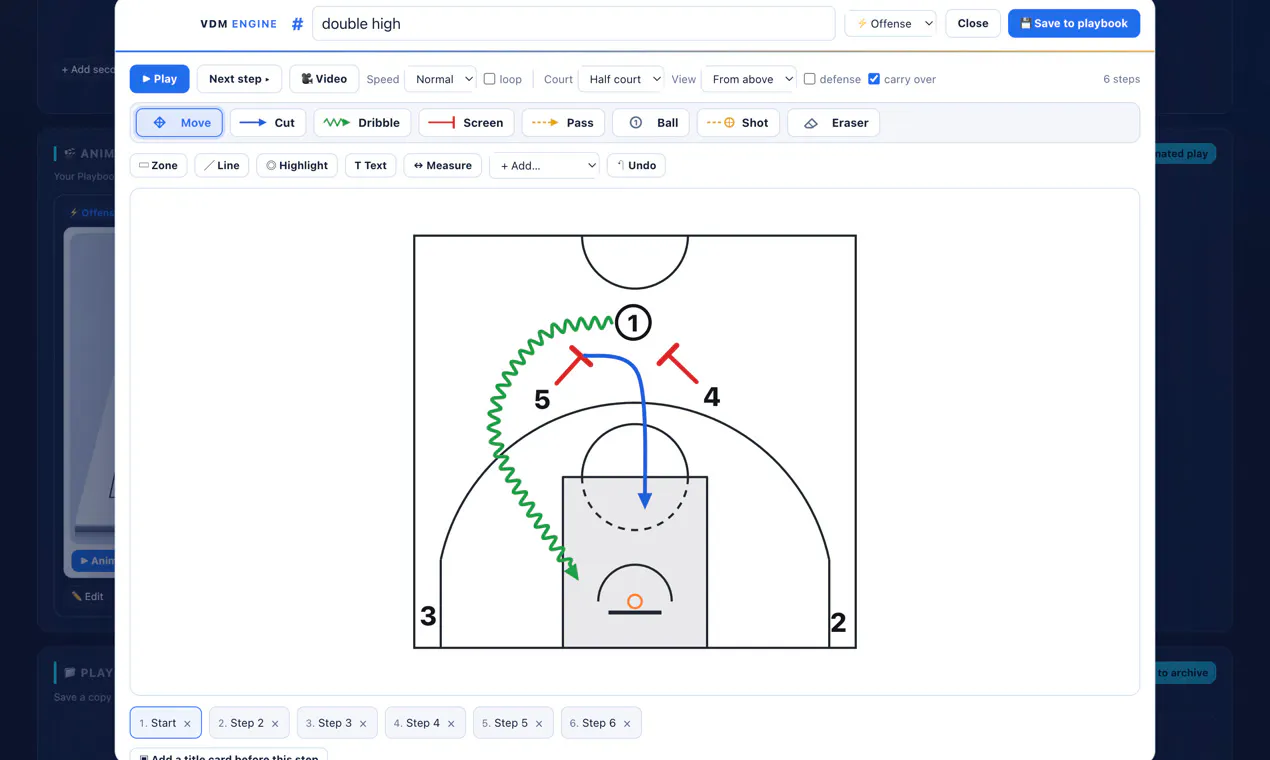Delete the Start step with its x

(187, 724)
